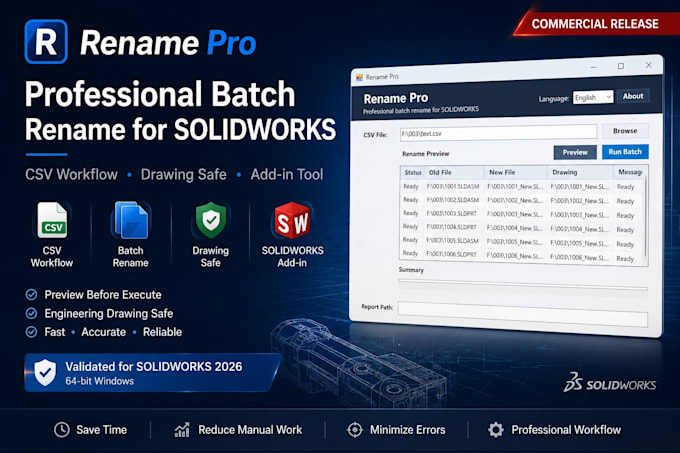Click the Preview button
Screen dimensions: 680x453
pyautogui.click(x=575, y=152)
